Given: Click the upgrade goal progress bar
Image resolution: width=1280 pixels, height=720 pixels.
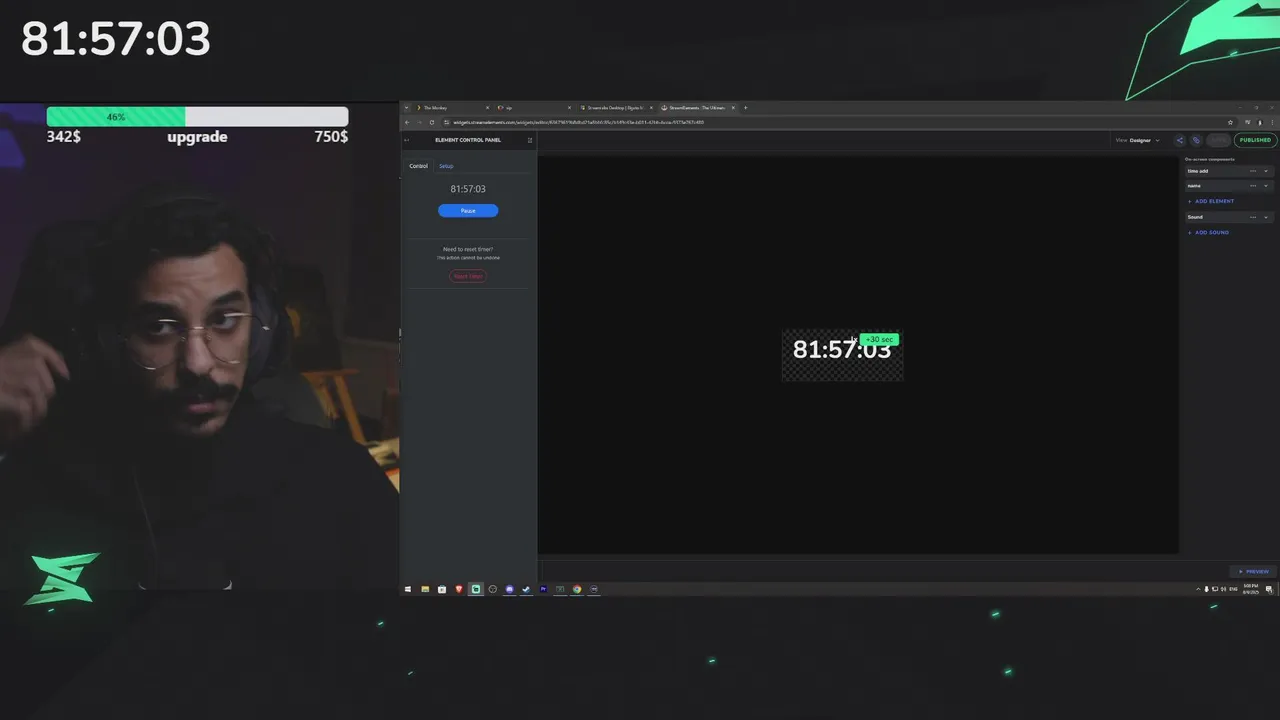Looking at the screenshot, I should point(197,117).
